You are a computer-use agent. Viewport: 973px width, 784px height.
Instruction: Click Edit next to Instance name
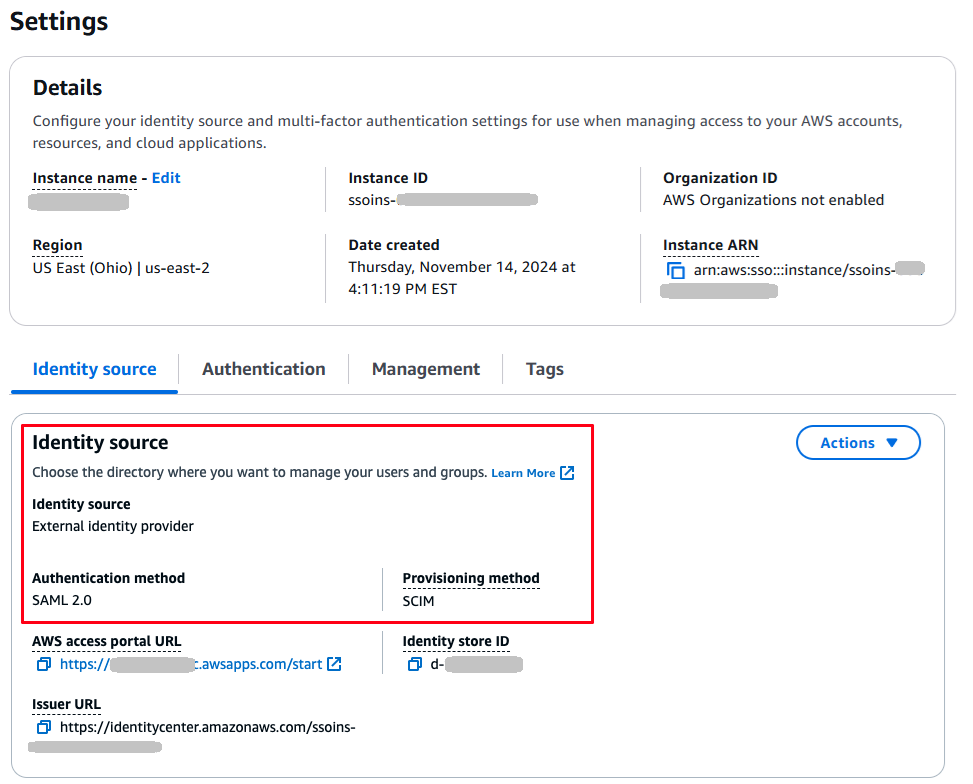click(x=165, y=178)
